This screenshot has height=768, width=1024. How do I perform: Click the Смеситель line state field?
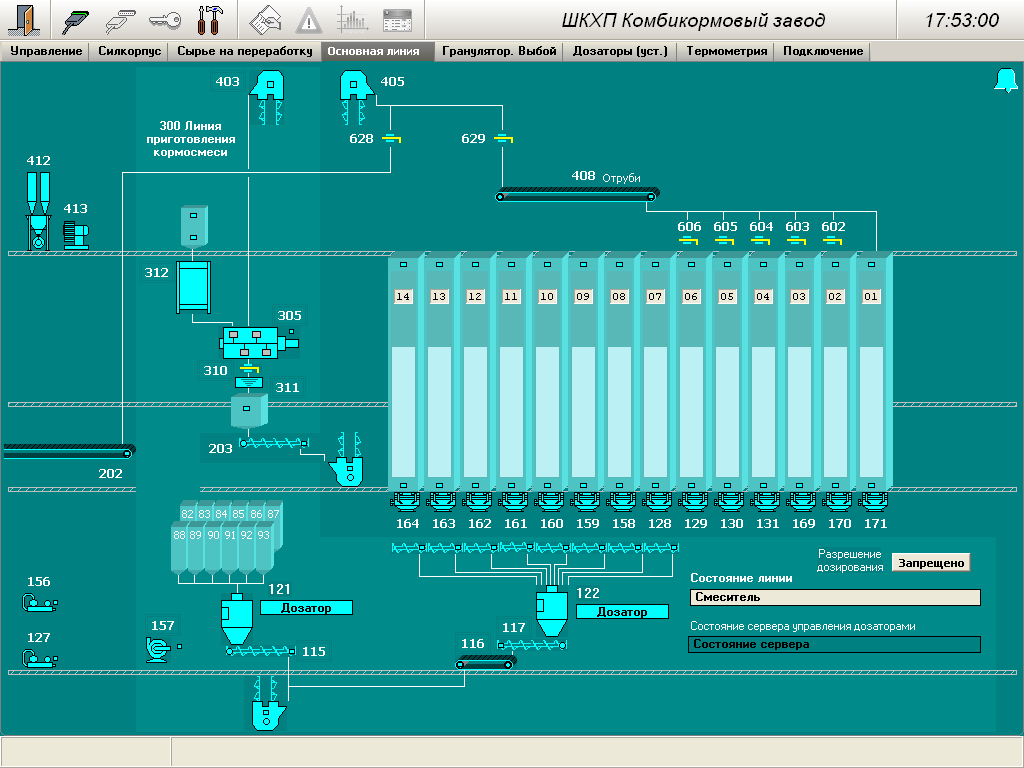835,597
